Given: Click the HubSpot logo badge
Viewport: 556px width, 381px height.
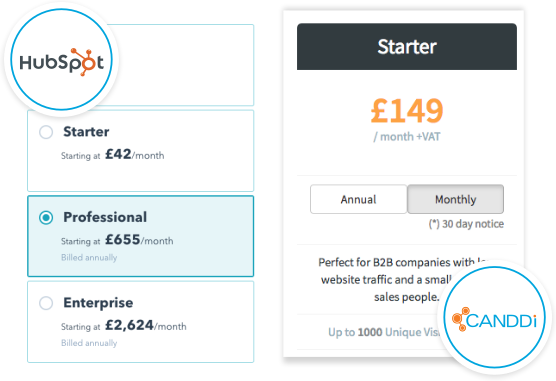Looking at the screenshot, I should [x=61, y=60].
